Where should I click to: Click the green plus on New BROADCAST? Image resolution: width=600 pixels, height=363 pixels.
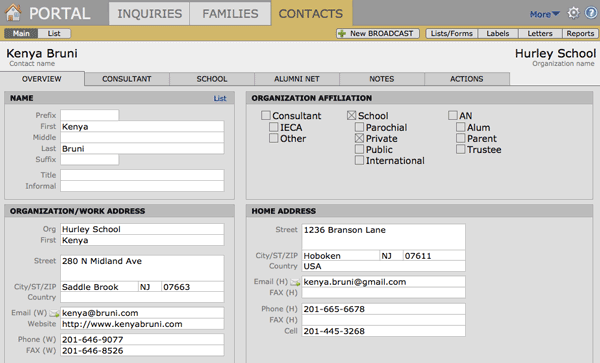tap(342, 34)
